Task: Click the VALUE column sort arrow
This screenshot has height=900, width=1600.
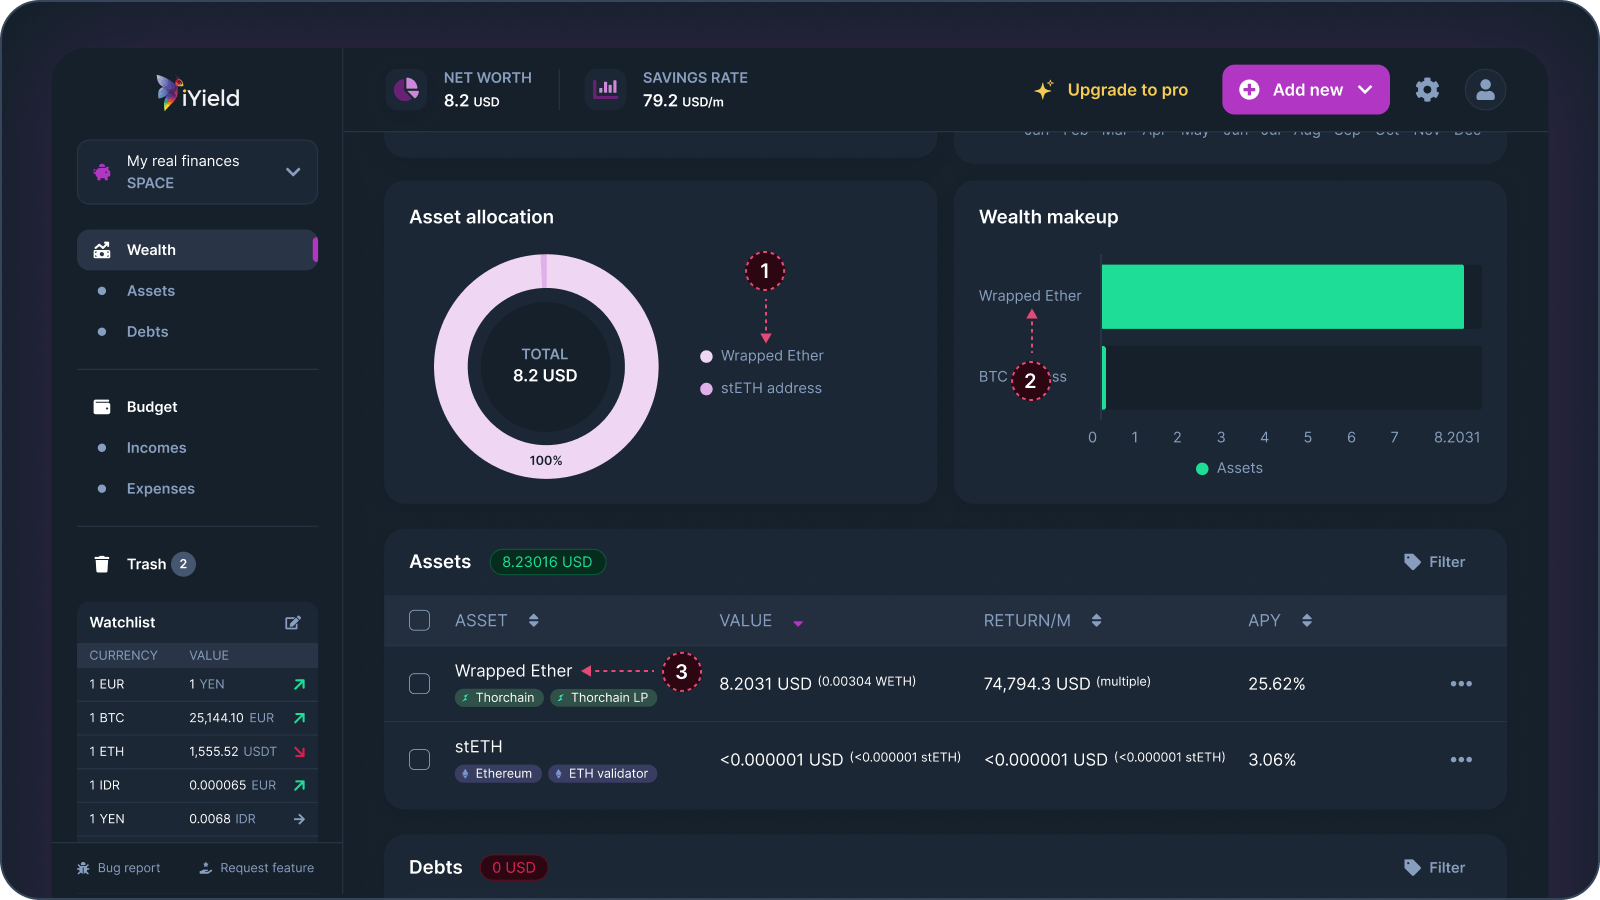Action: click(x=797, y=621)
